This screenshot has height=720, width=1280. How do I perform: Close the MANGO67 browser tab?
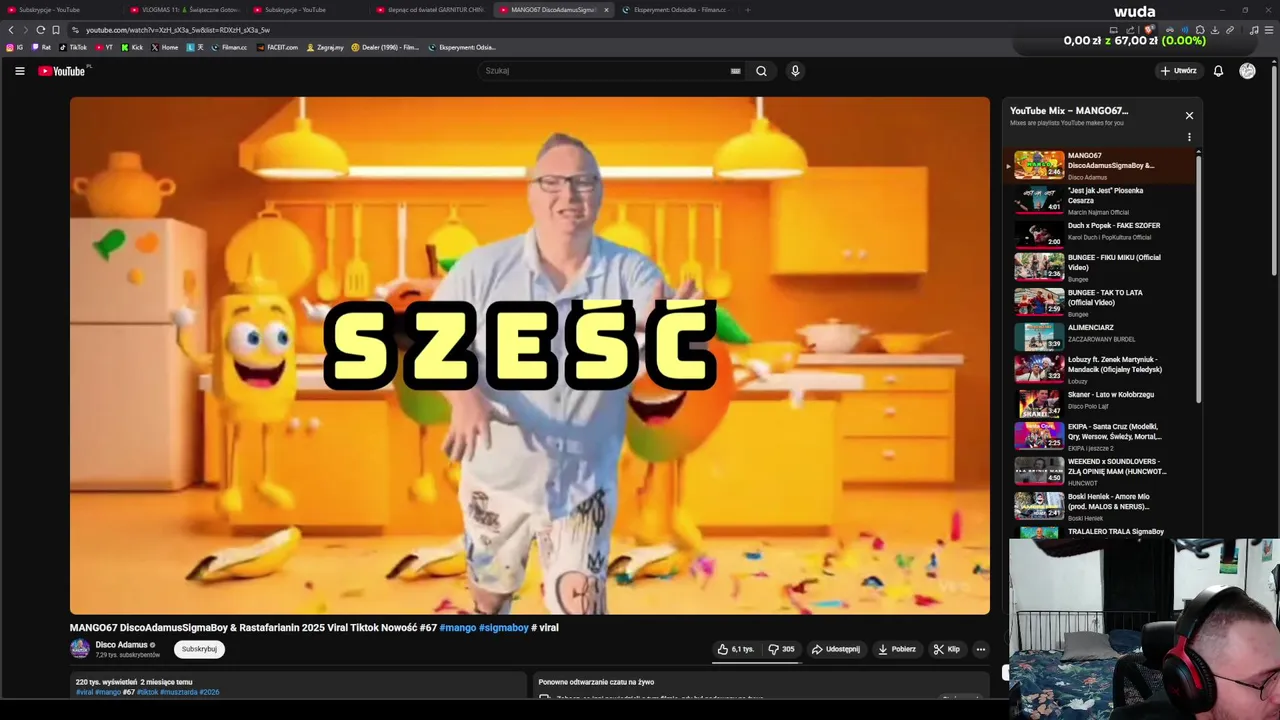[x=606, y=10]
